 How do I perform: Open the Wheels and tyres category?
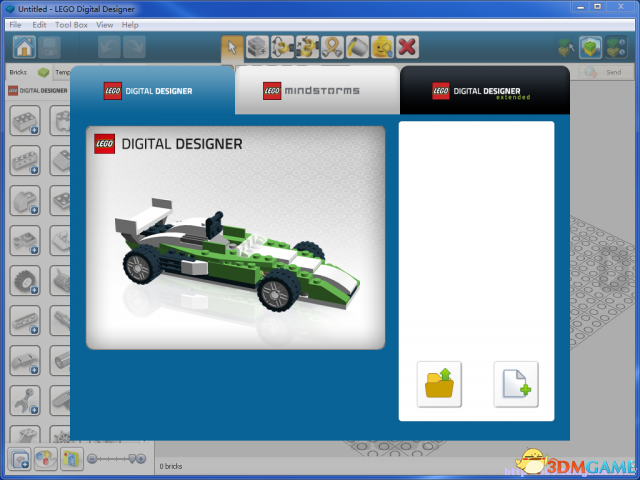tap(25, 281)
